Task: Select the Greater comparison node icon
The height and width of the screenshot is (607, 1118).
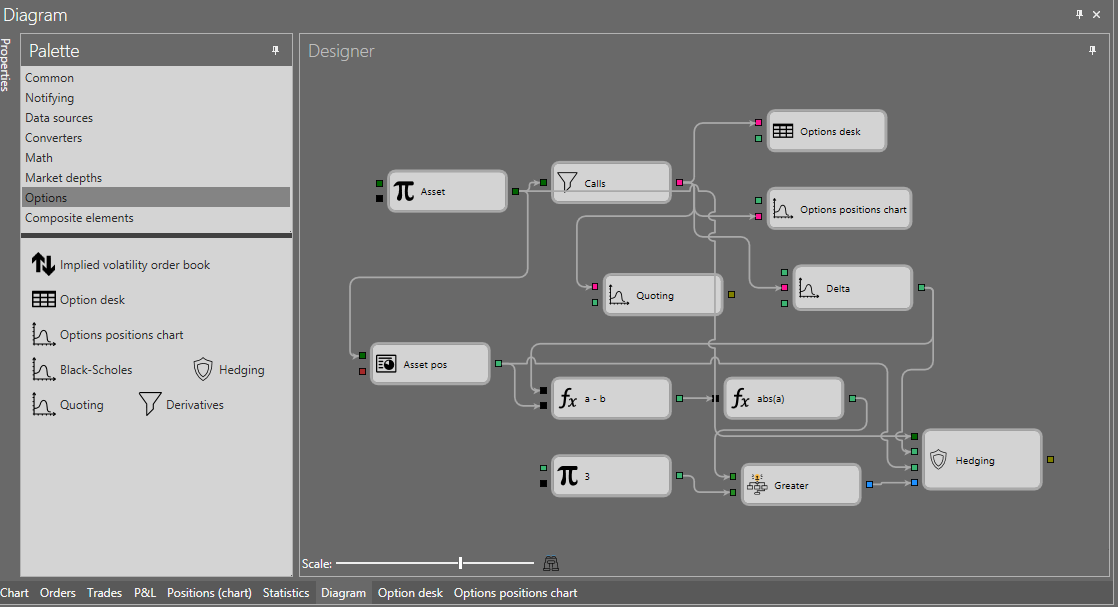Action: coord(757,485)
